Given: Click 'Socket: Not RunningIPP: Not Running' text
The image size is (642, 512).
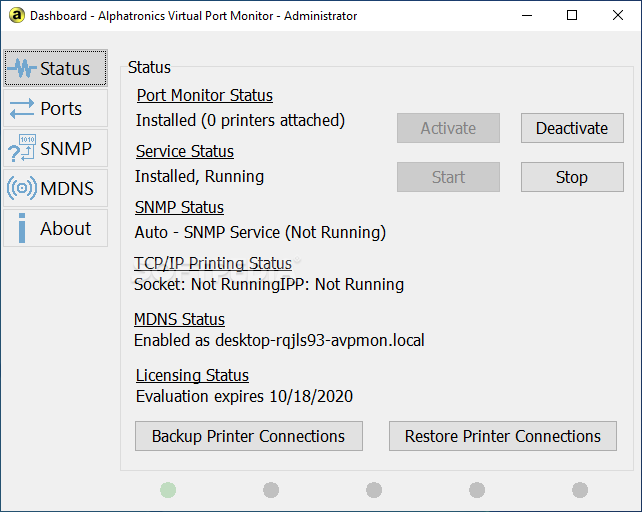Looking at the screenshot, I should point(269,284).
